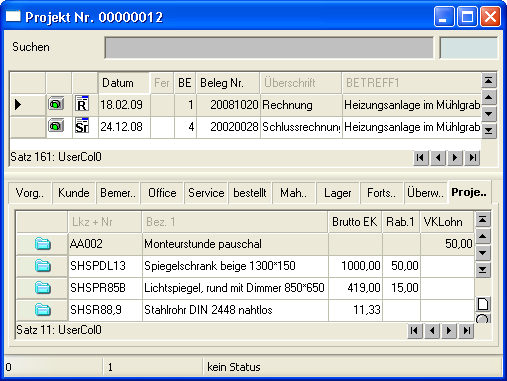The width and height of the screenshot is (507, 381).
Task: Open the Lager tab
Action: coord(338,193)
